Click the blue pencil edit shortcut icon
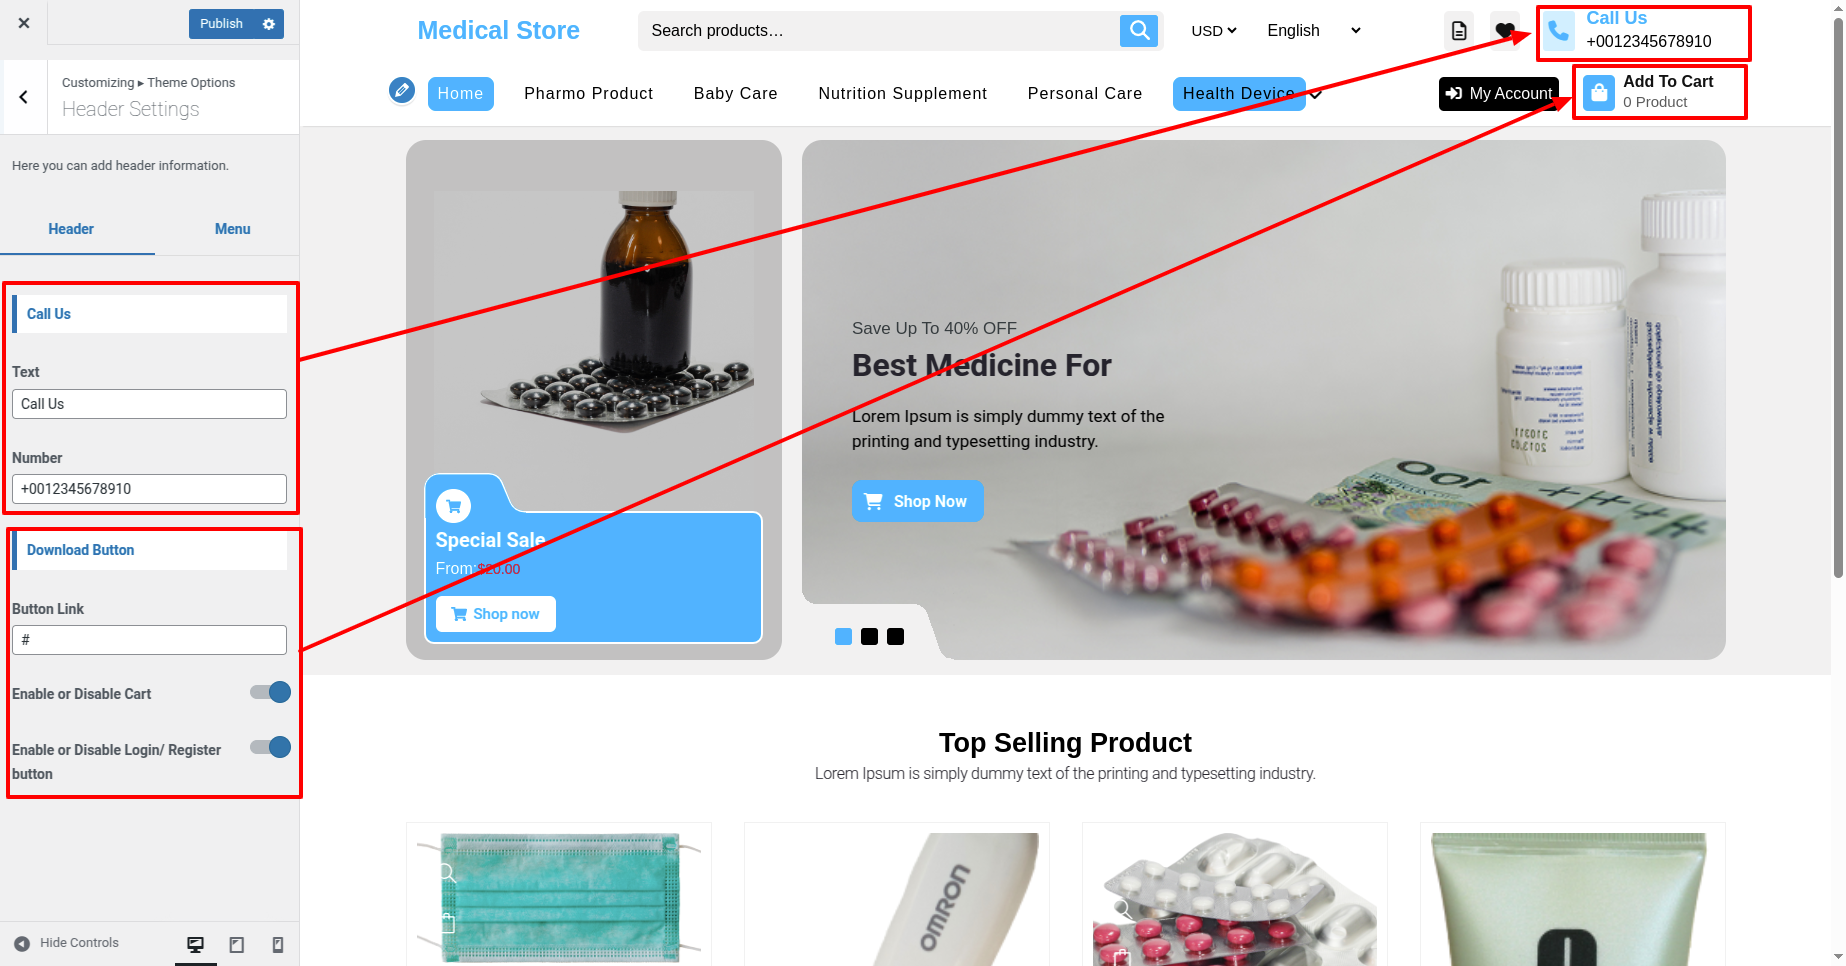Viewport: 1846px width, 966px height. (x=402, y=91)
